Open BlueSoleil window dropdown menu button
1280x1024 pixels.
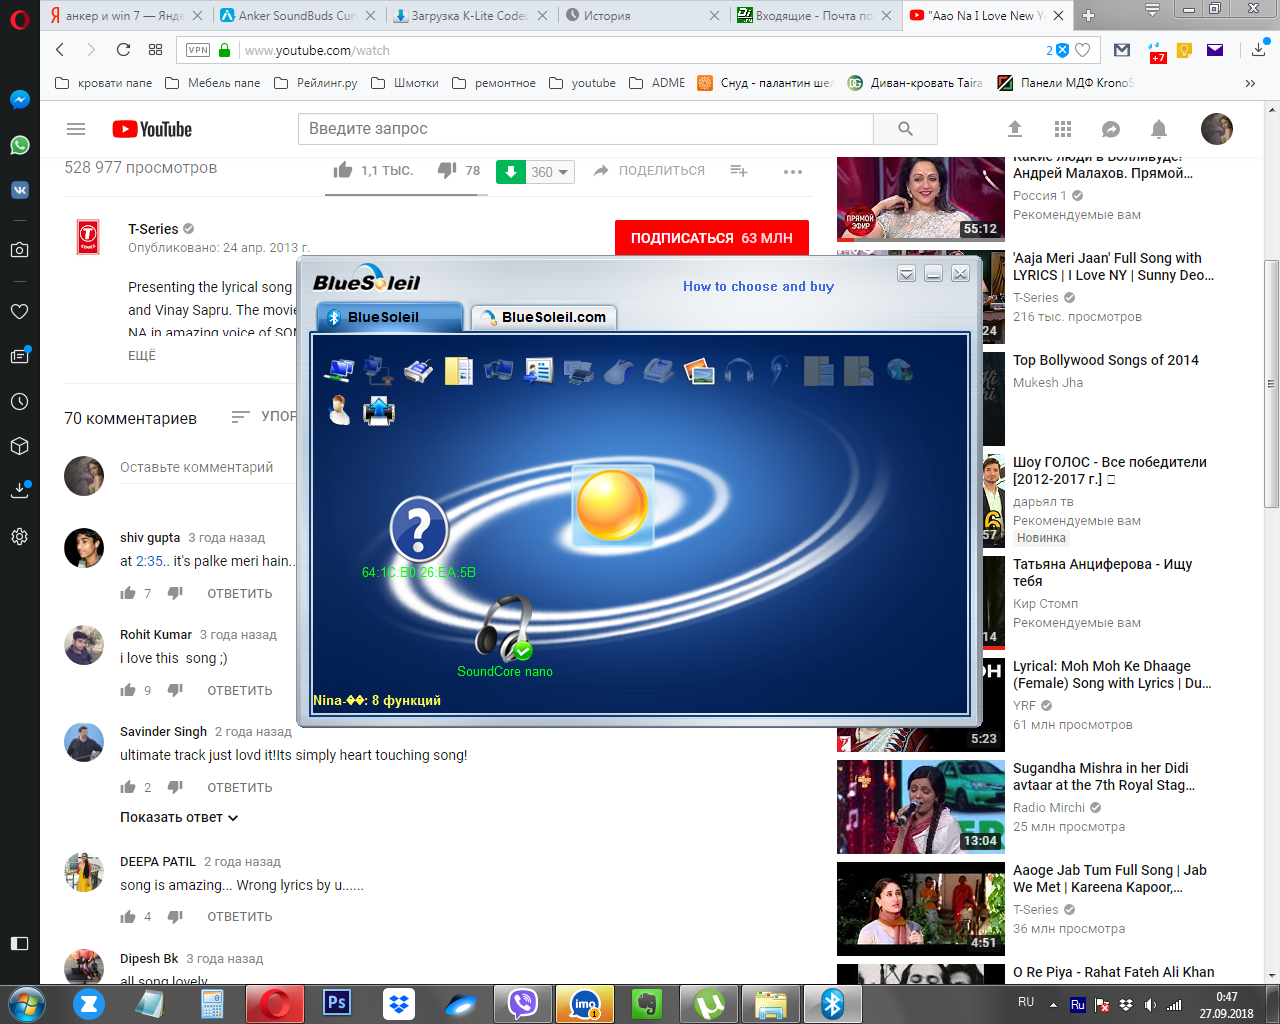906,274
